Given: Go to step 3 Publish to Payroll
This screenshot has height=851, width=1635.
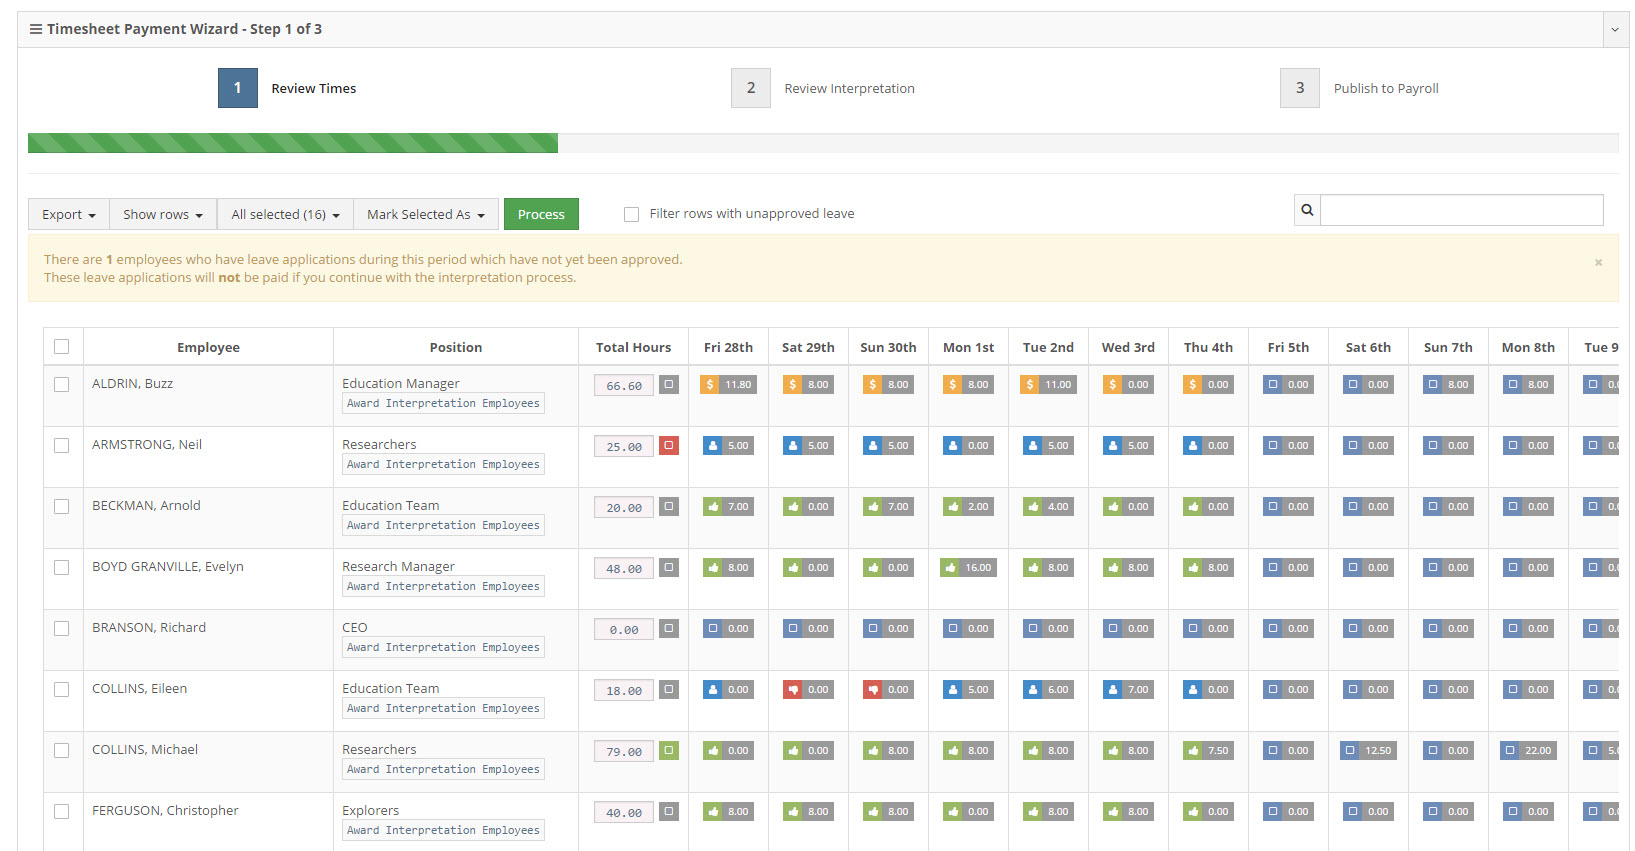Looking at the screenshot, I should tap(1300, 88).
